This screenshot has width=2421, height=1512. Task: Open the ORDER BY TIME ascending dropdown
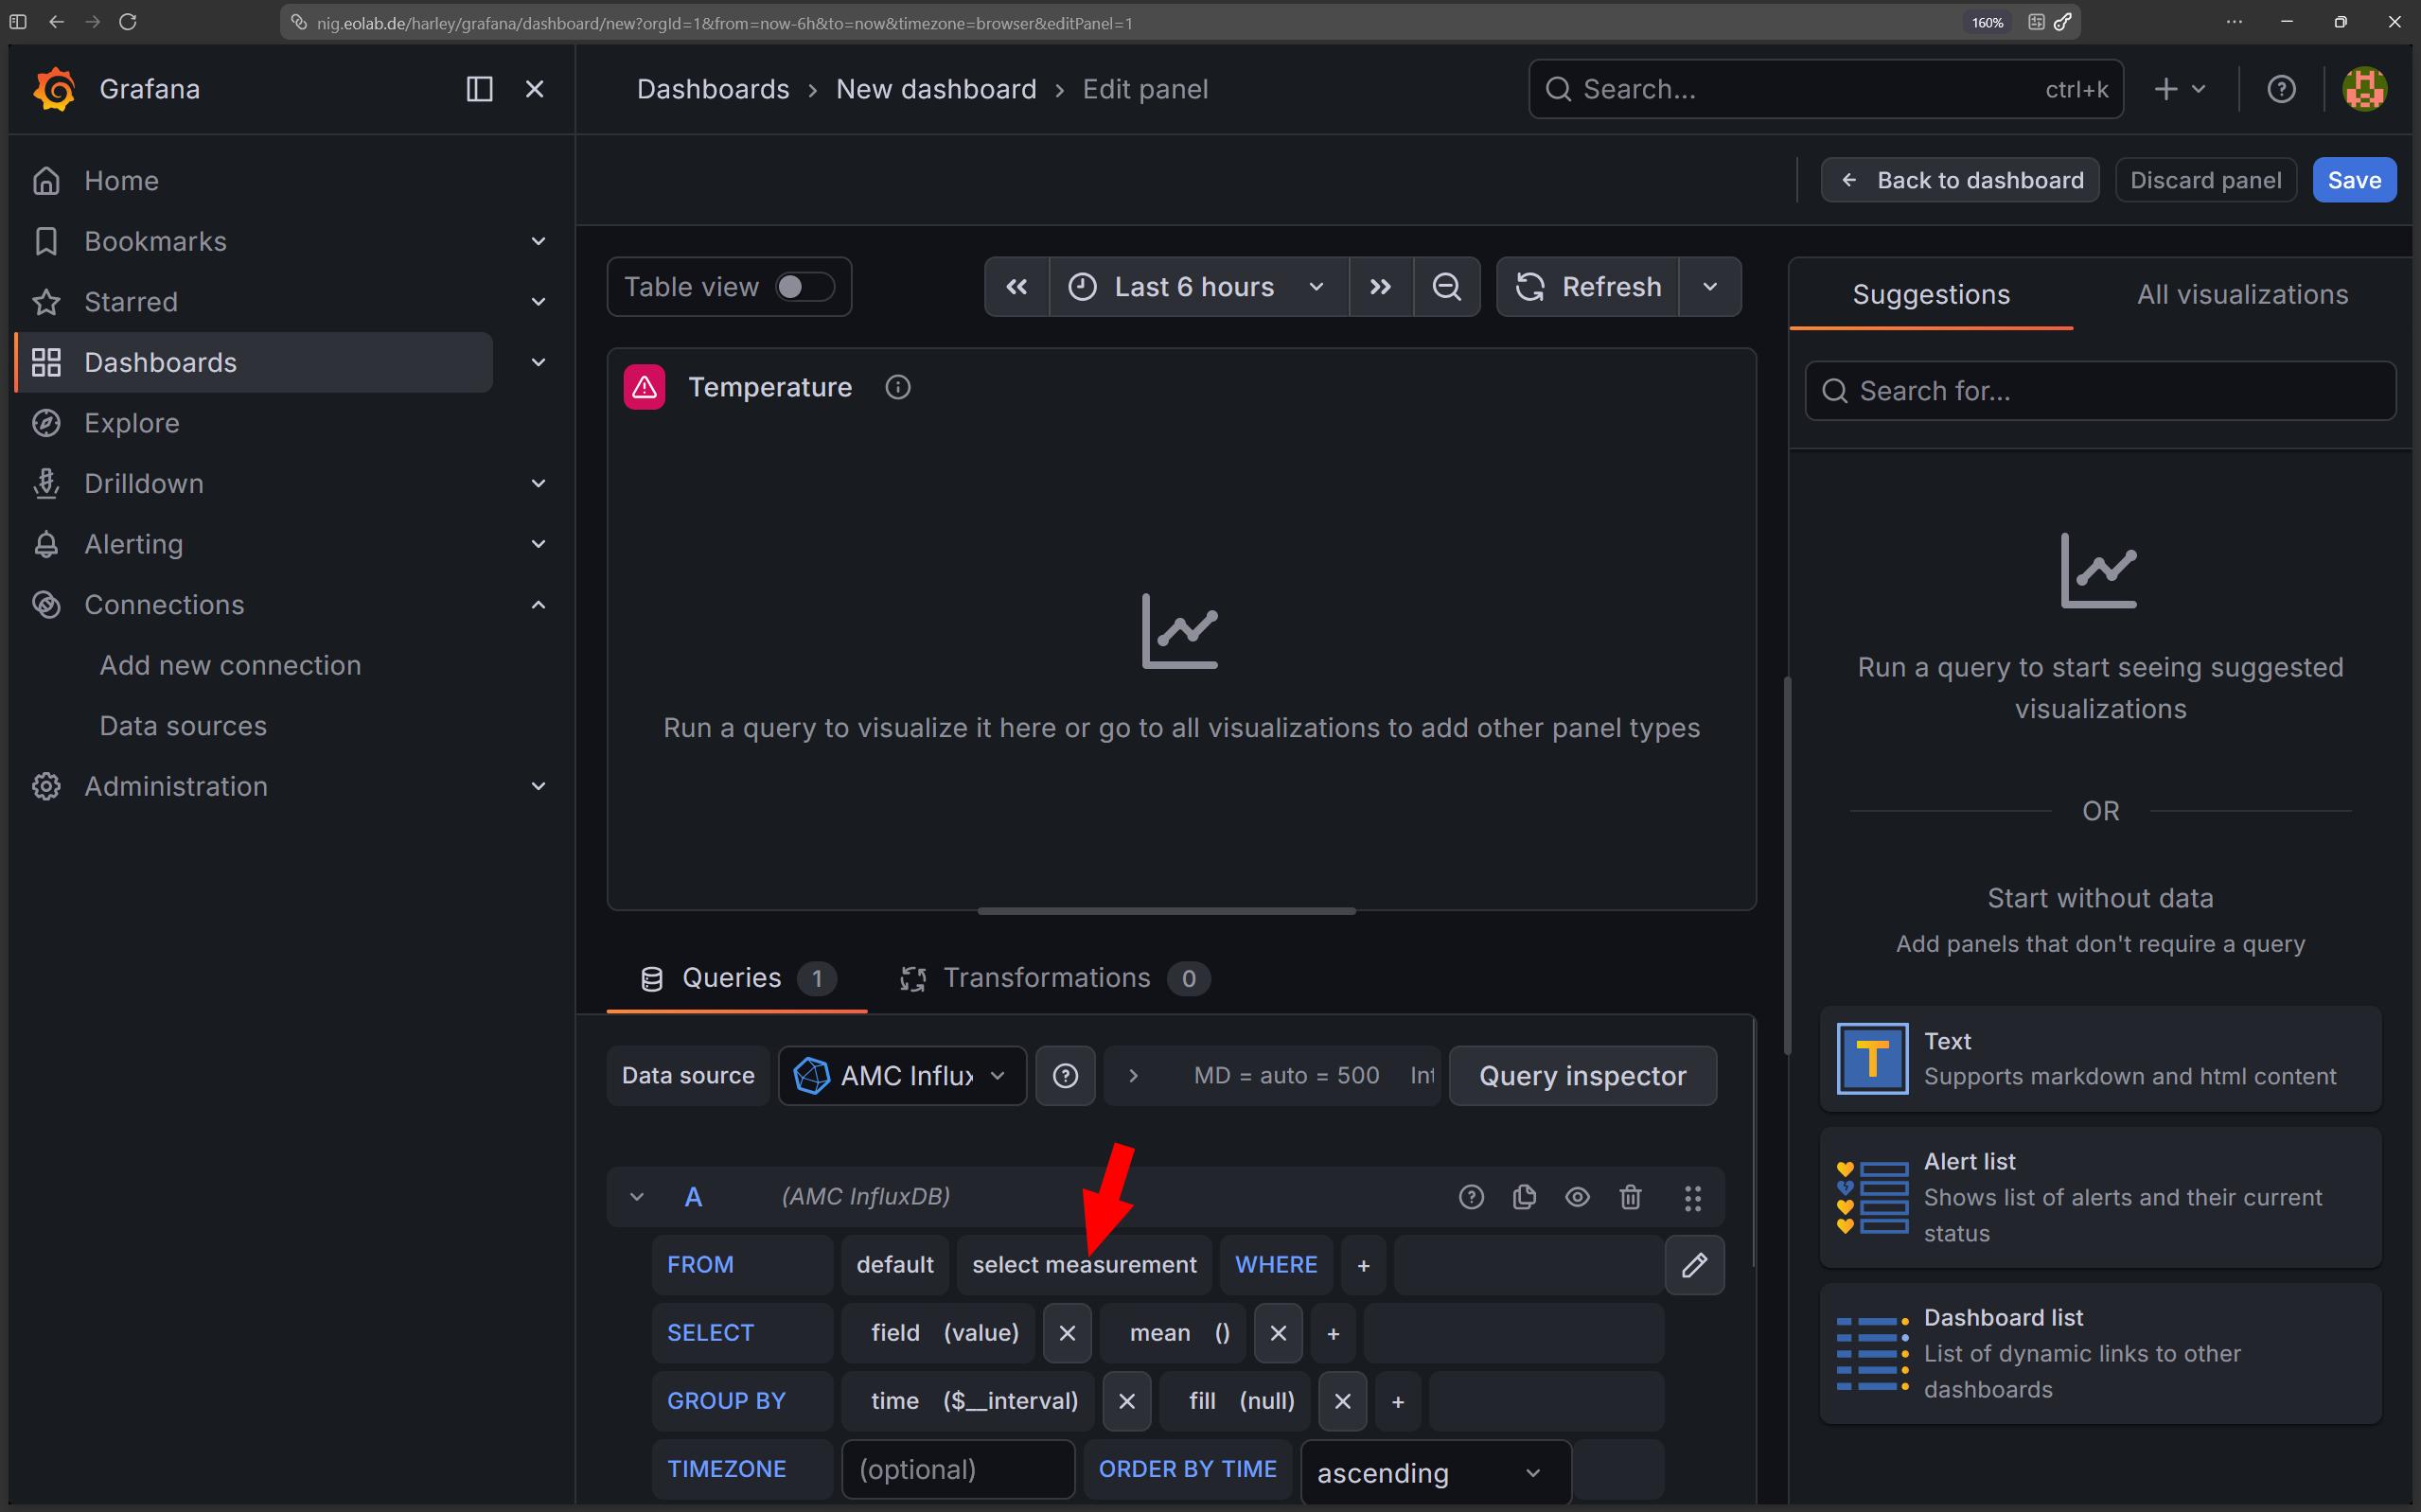click(x=1435, y=1472)
